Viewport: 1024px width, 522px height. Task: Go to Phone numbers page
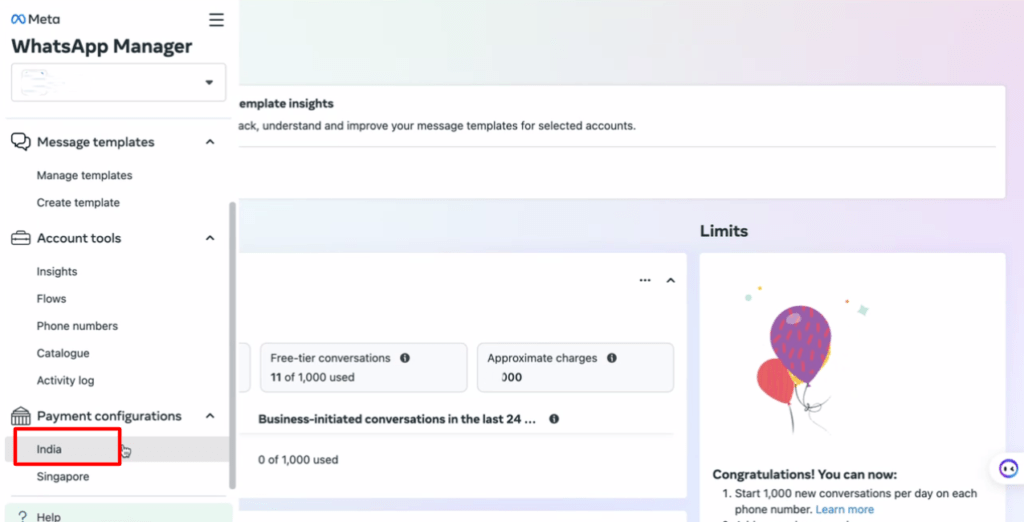coord(77,326)
